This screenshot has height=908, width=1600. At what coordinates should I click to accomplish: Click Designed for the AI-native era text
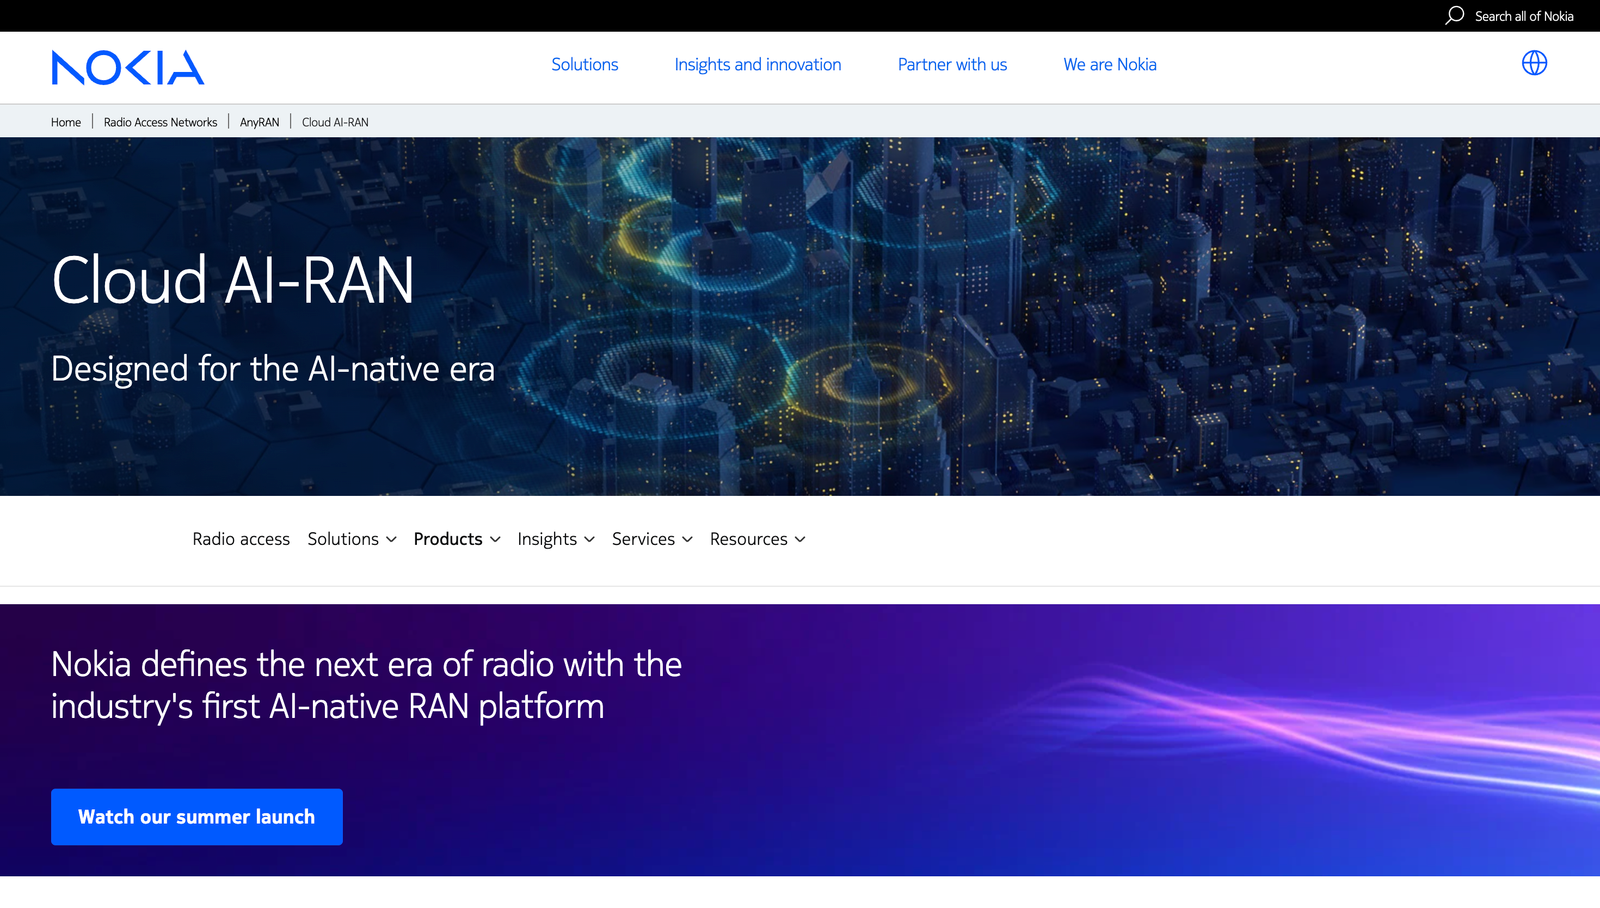coord(273,369)
